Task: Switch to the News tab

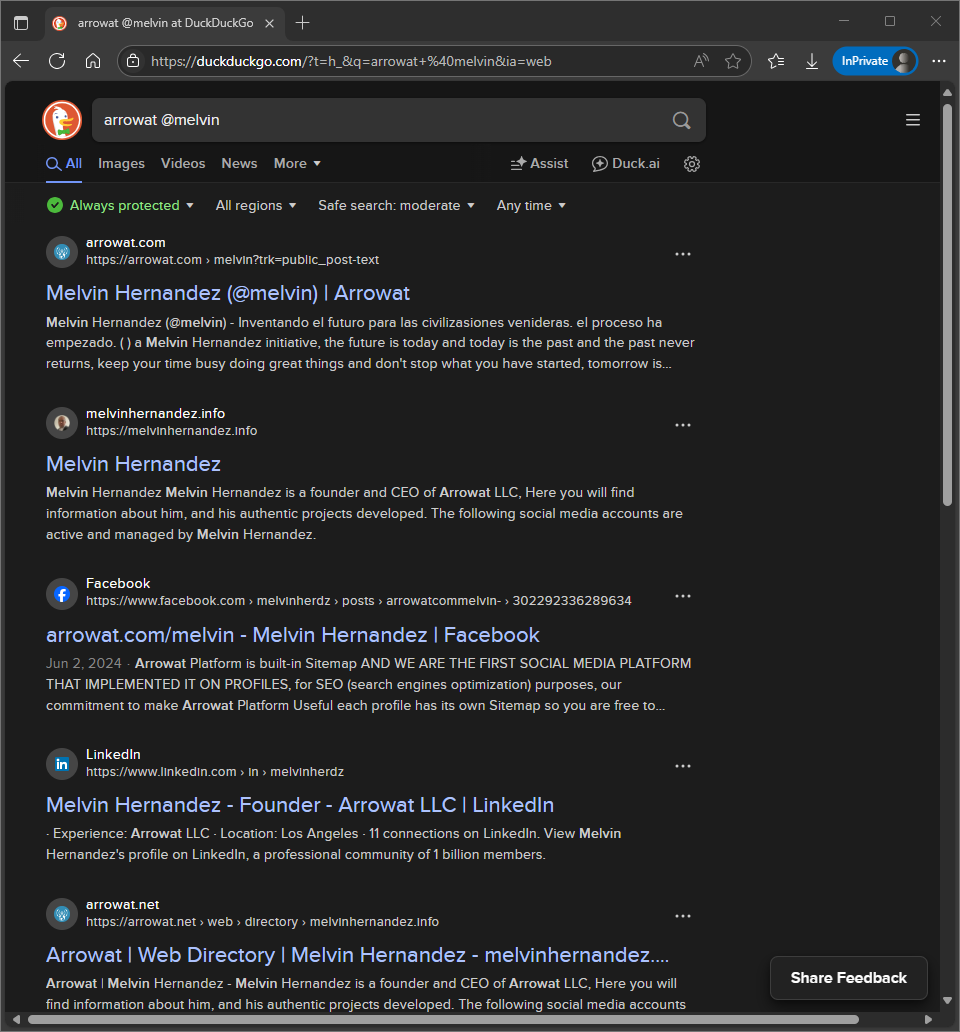Action: [x=239, y=163]
